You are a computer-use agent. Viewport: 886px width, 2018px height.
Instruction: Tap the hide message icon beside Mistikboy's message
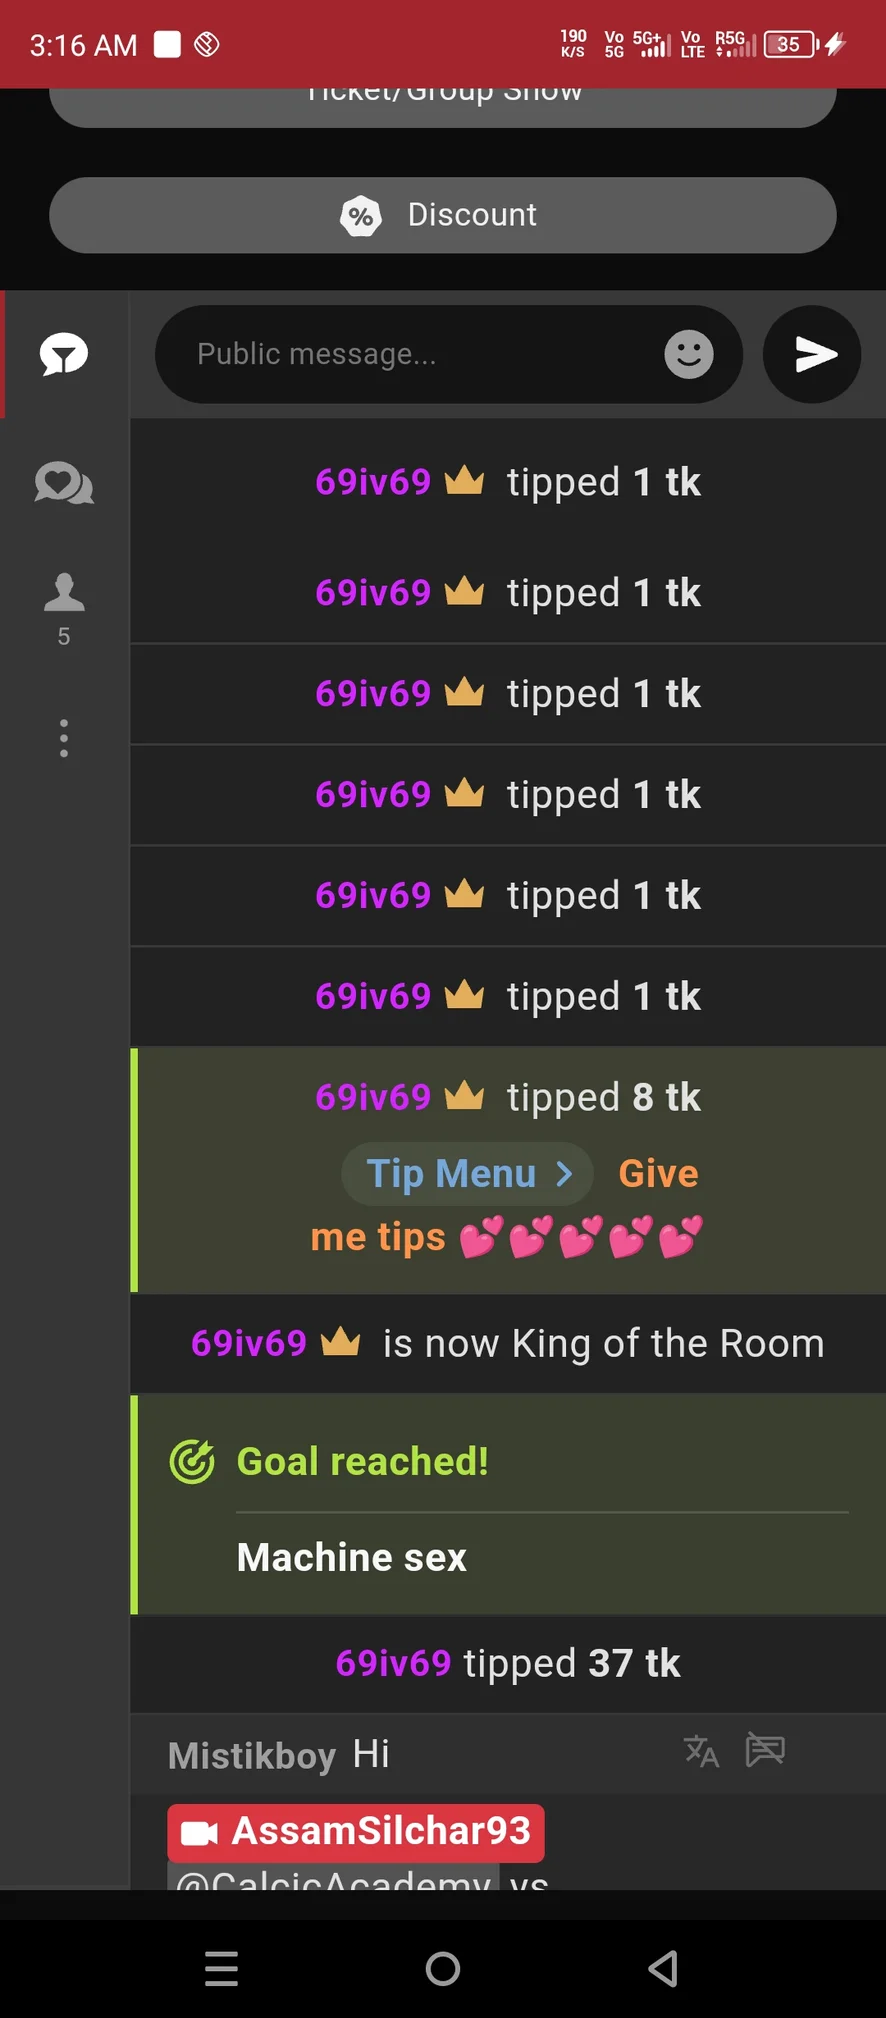[x=765, y=1750]
